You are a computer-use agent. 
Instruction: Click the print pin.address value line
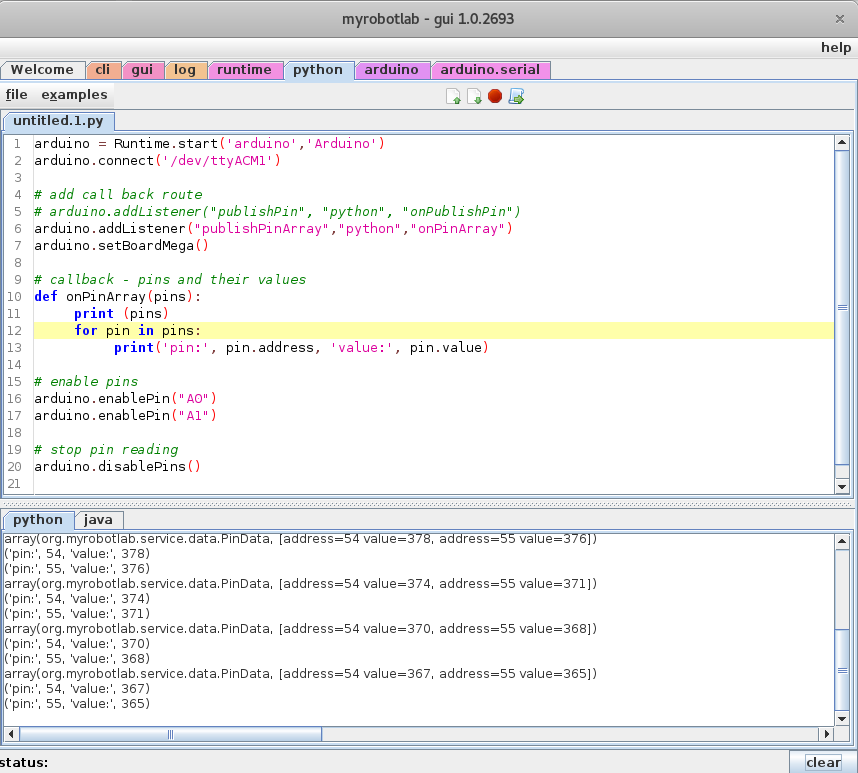(301, 347)
